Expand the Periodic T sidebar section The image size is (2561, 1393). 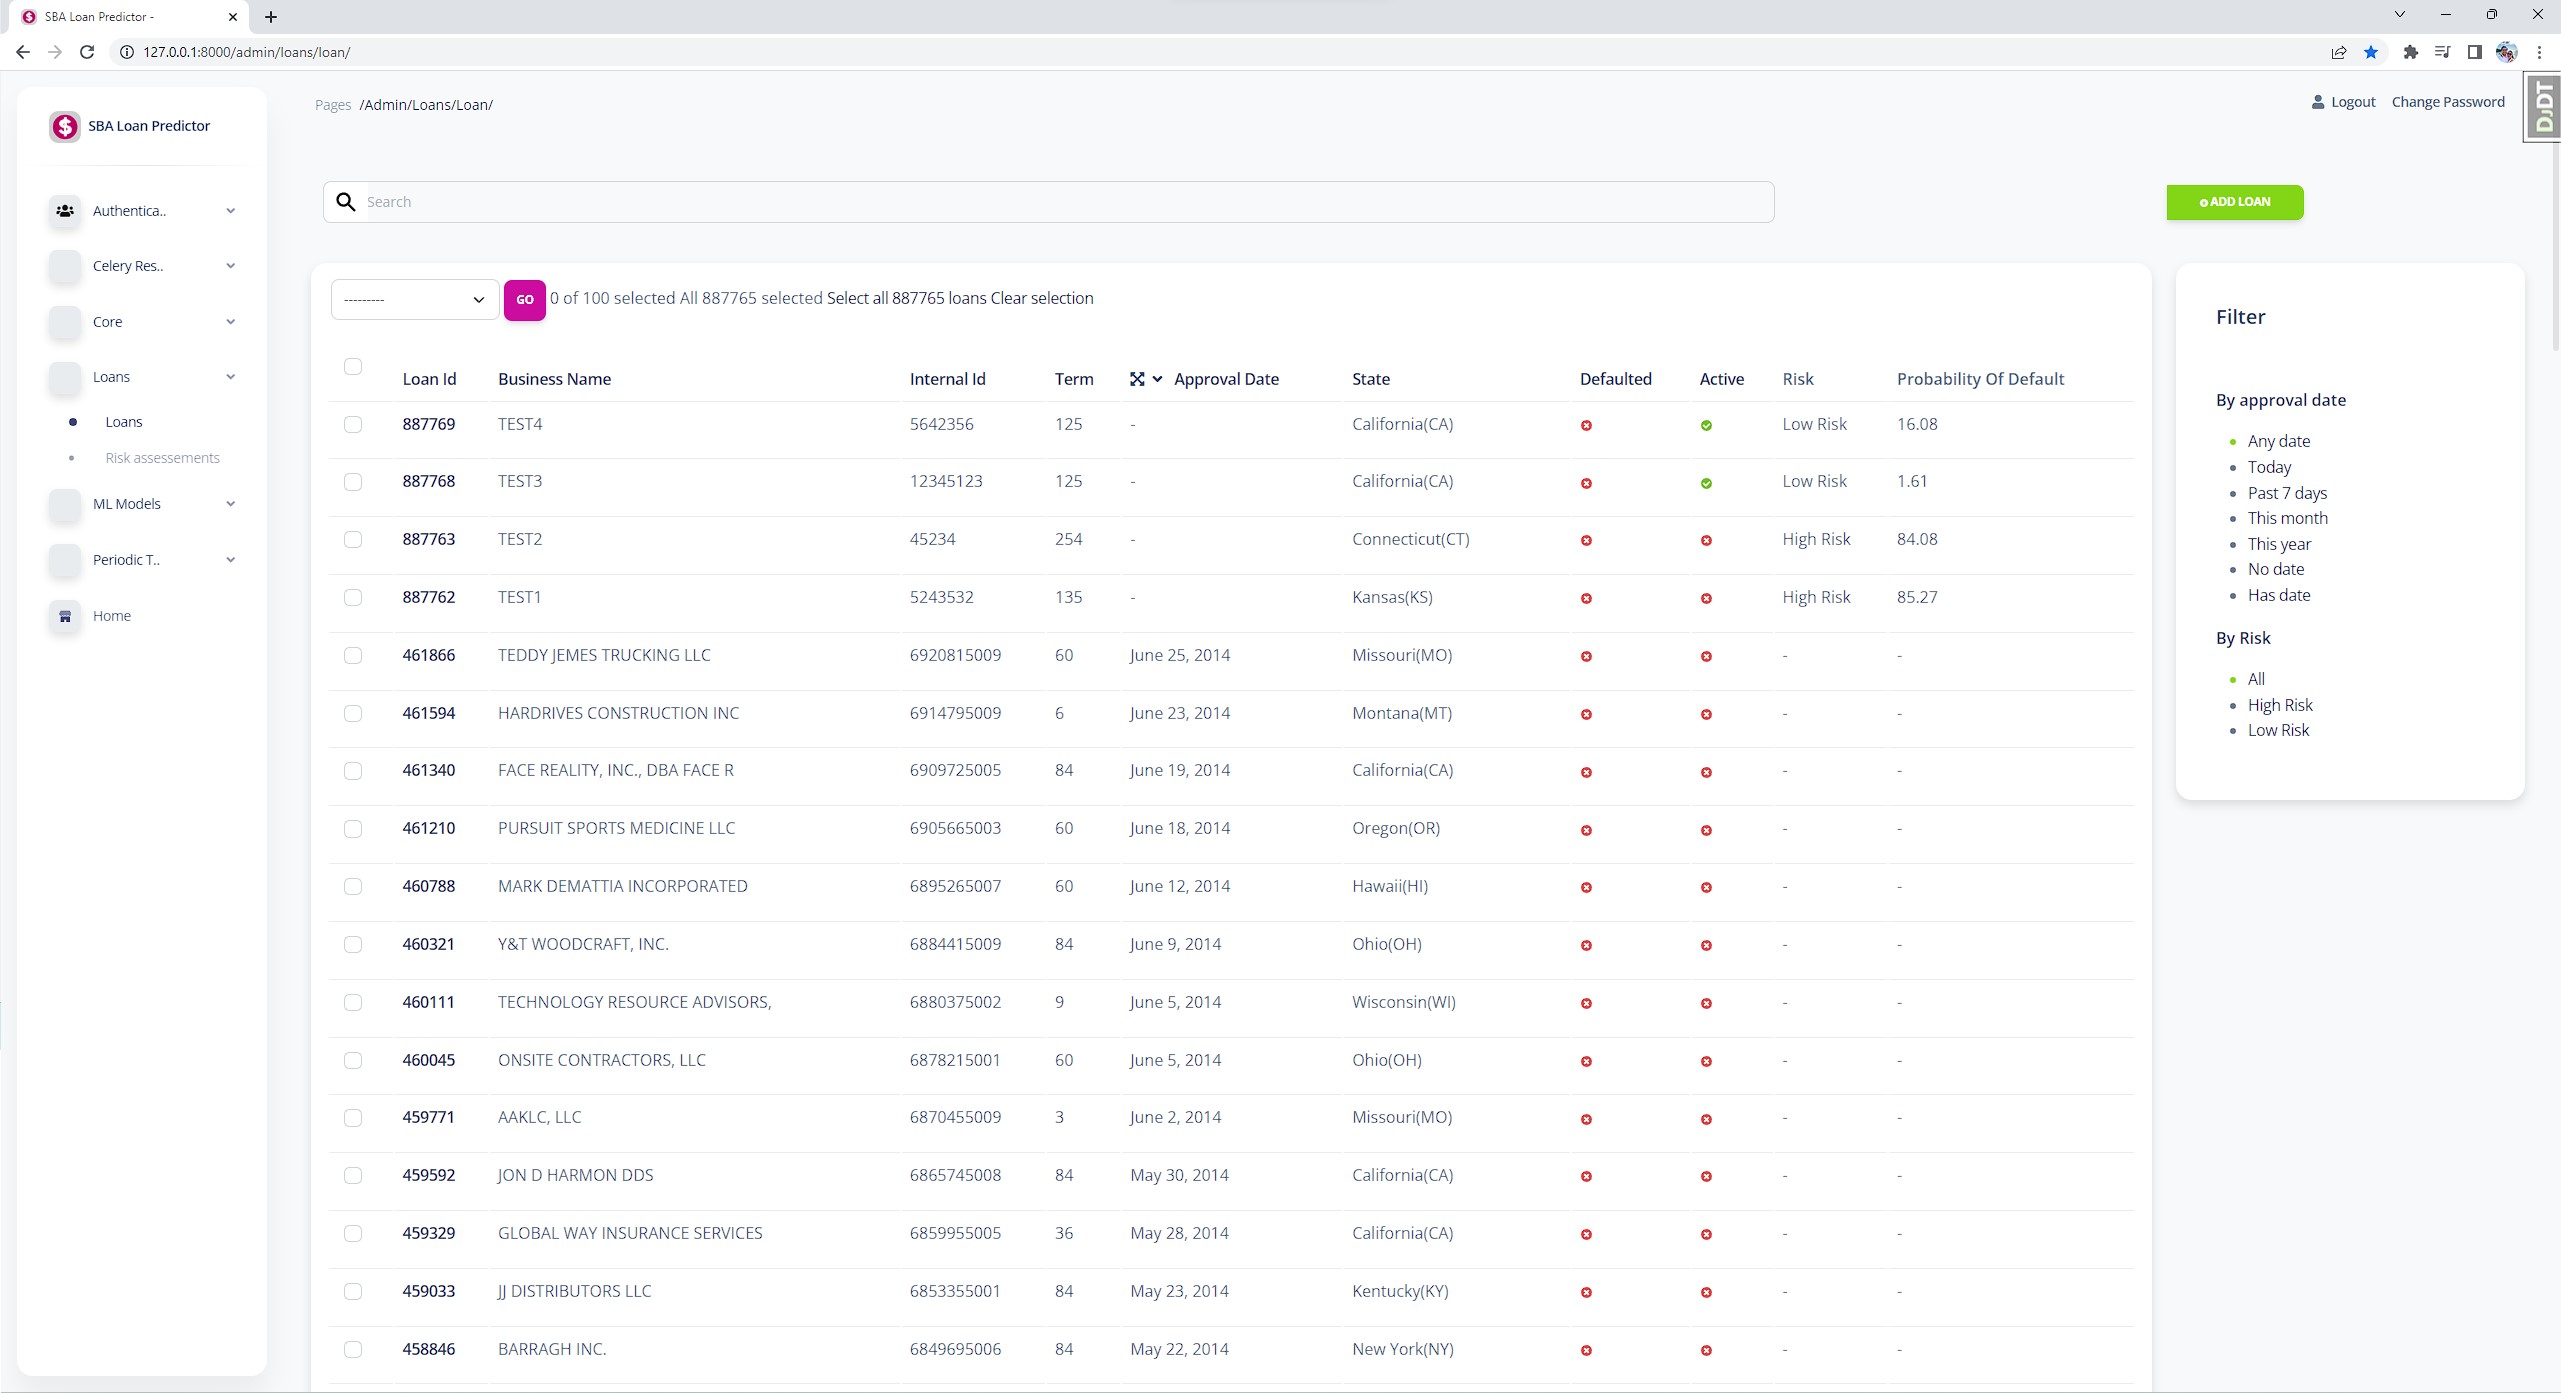(x=231, y=560)
